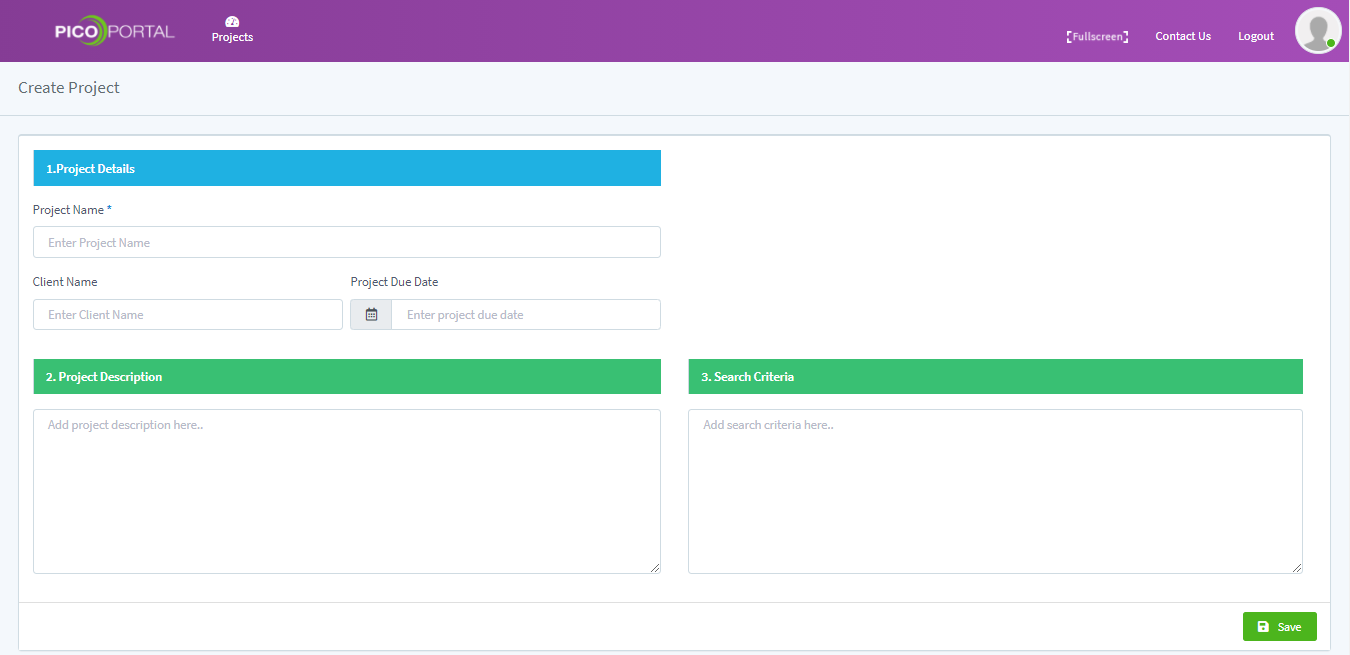Toggle Fullscreen mode
This screenshot has width=1350, height=655.
(1097, 36)
